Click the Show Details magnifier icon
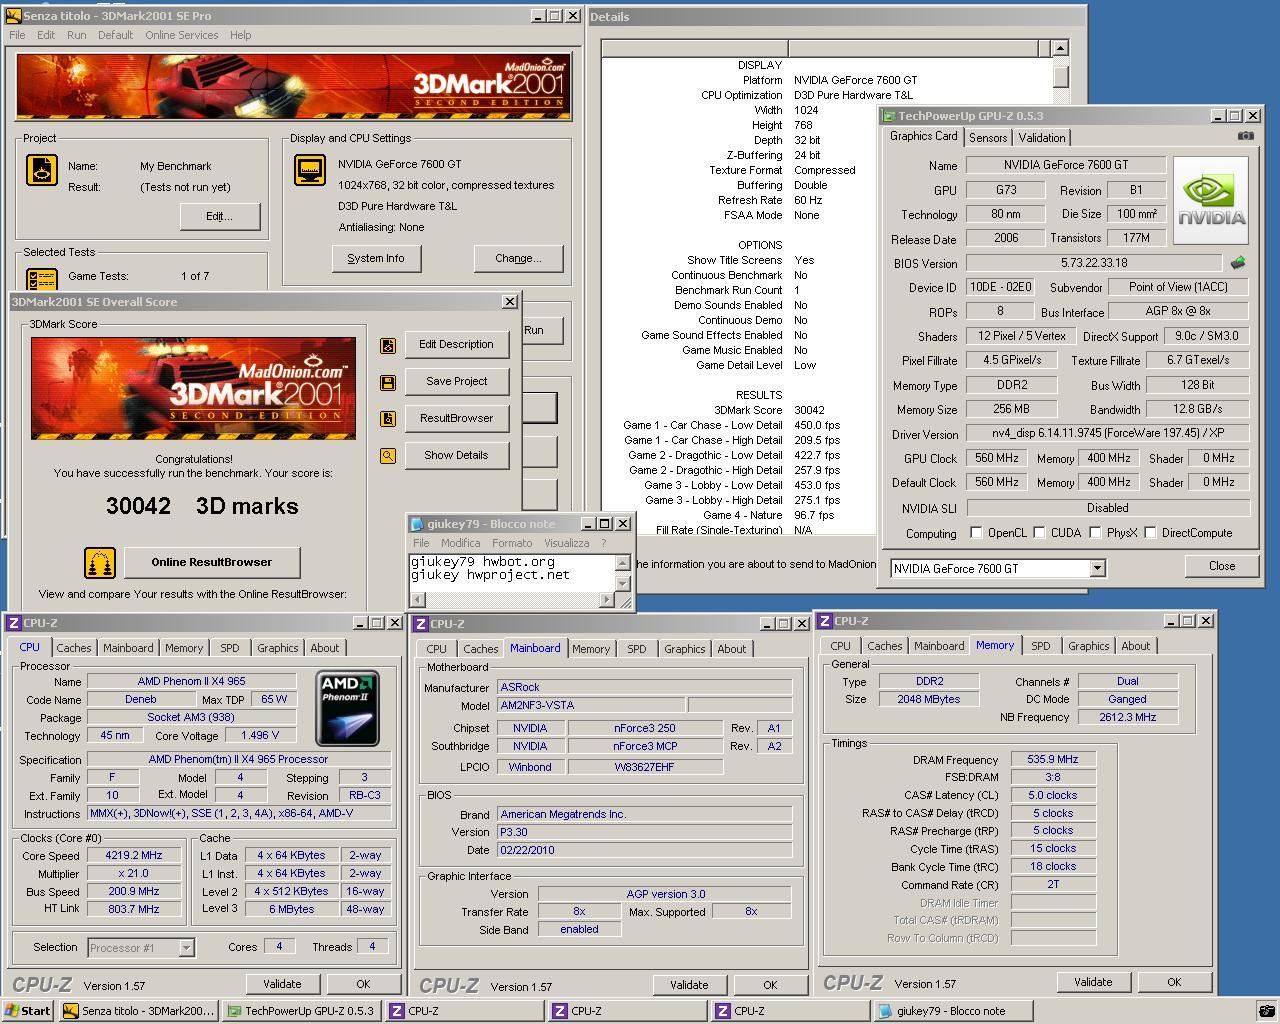Screen dimensions: 1280x1024 click(x=388, y=456)
